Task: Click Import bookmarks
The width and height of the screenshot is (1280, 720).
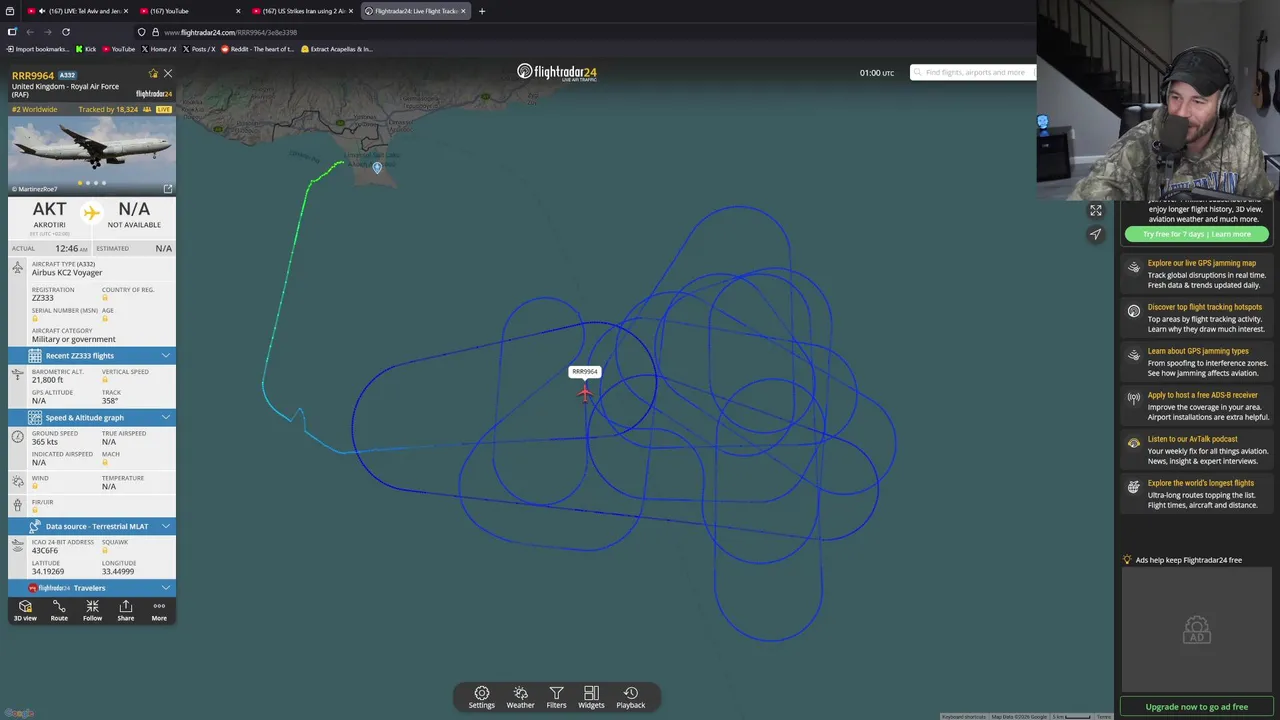Action: coord(38,49)
